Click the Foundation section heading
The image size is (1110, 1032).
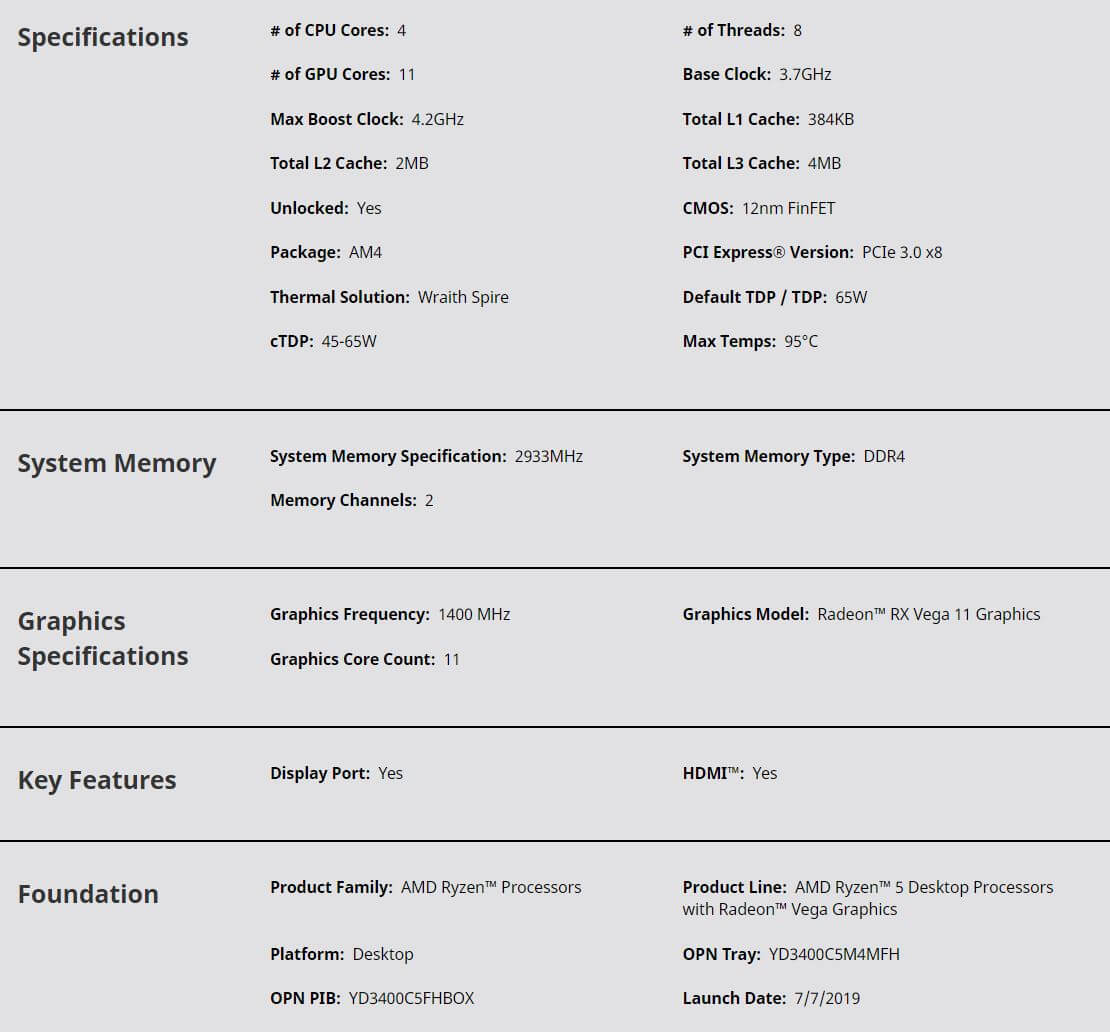pyautogui.click(x=88, y=894)
